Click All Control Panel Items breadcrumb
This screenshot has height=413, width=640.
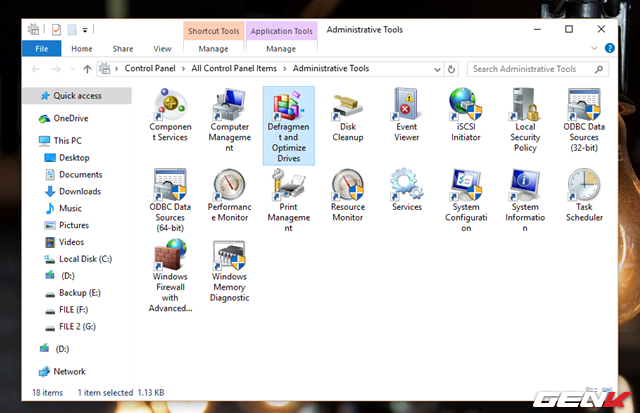pos(234,69)
